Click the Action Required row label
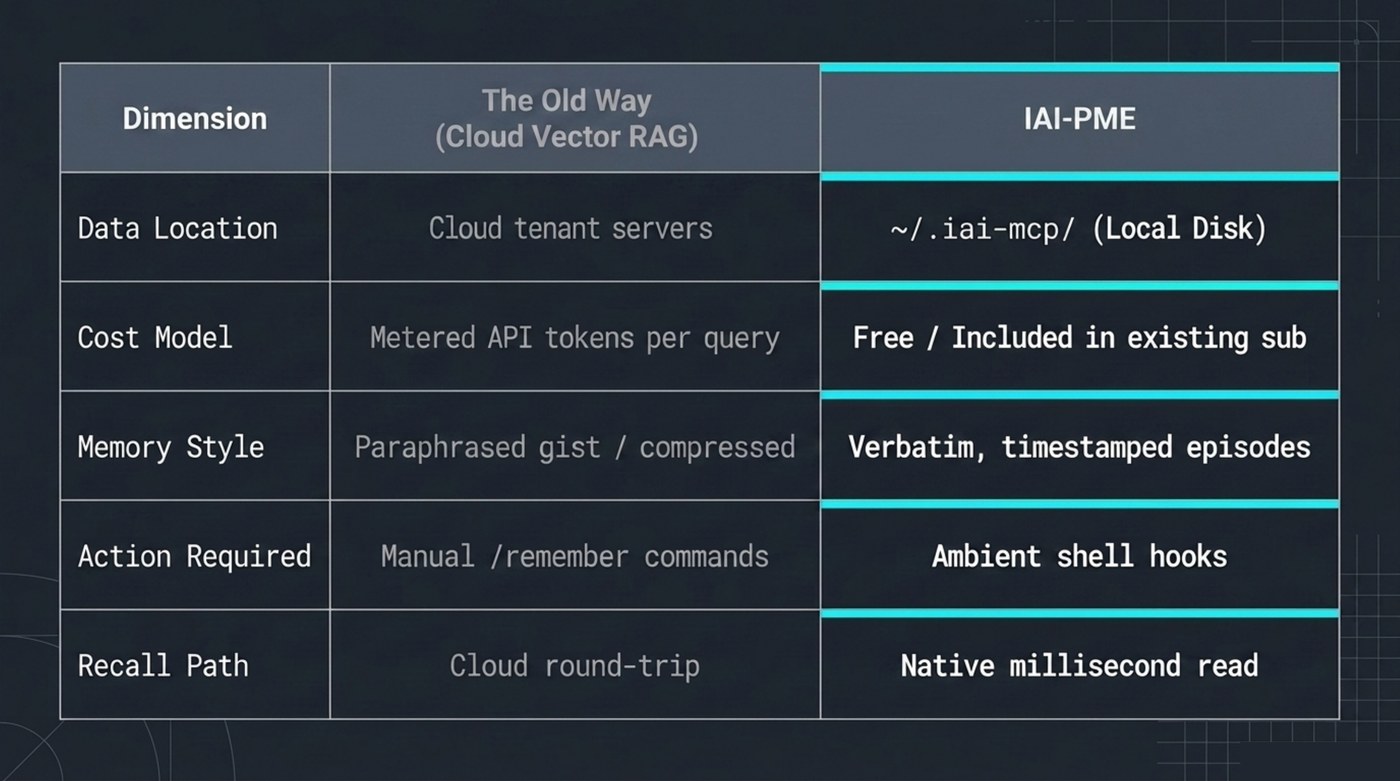Screen dimensions: 1400x781 (x=195, y=555)
